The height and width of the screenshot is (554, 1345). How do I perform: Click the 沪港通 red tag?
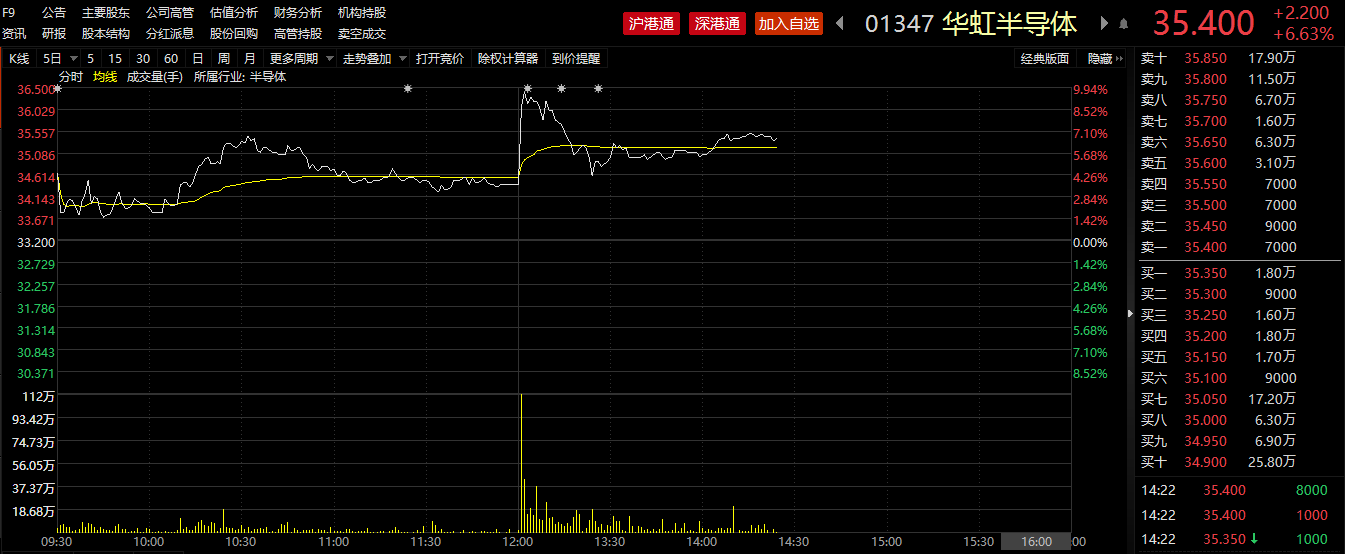[651, 23]
